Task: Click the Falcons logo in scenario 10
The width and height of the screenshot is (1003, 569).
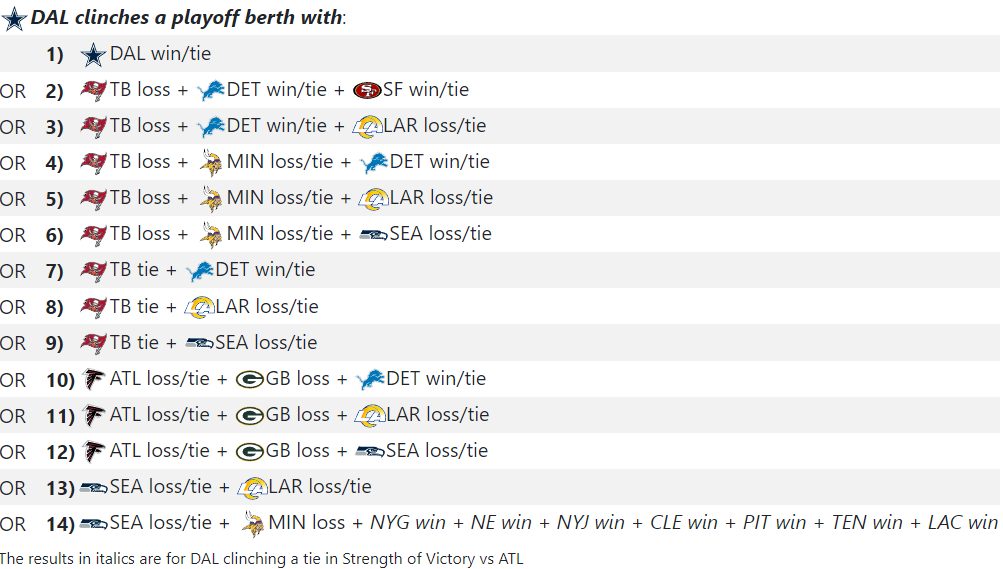Action: tap(93, 380)
